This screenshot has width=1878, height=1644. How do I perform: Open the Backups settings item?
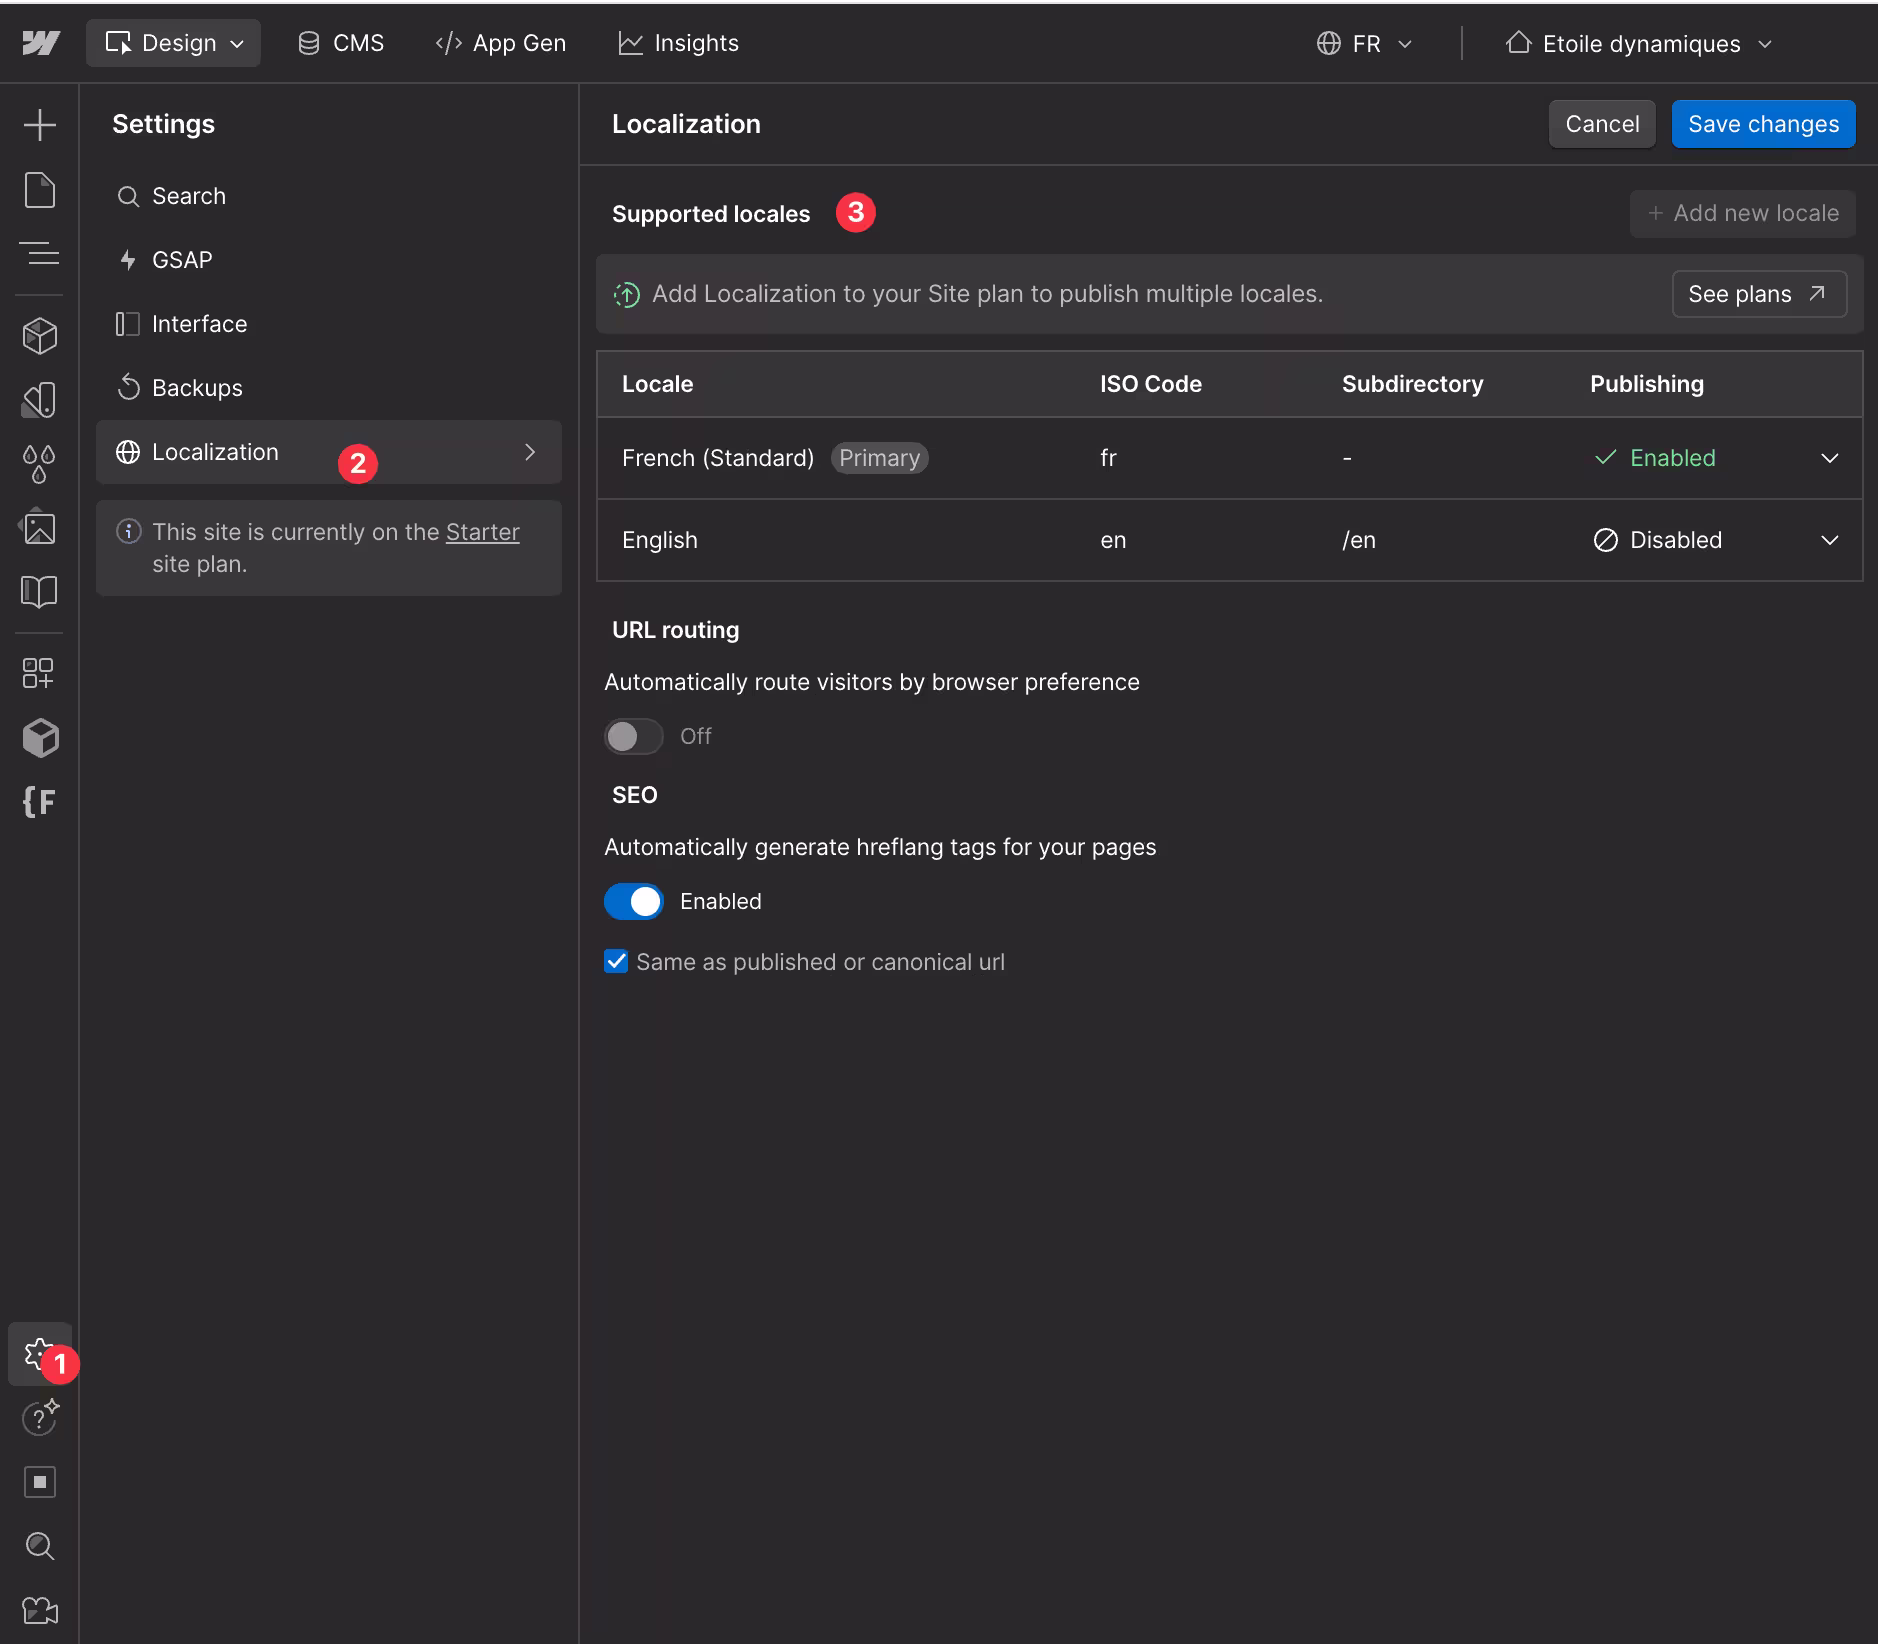coord(328,388)
